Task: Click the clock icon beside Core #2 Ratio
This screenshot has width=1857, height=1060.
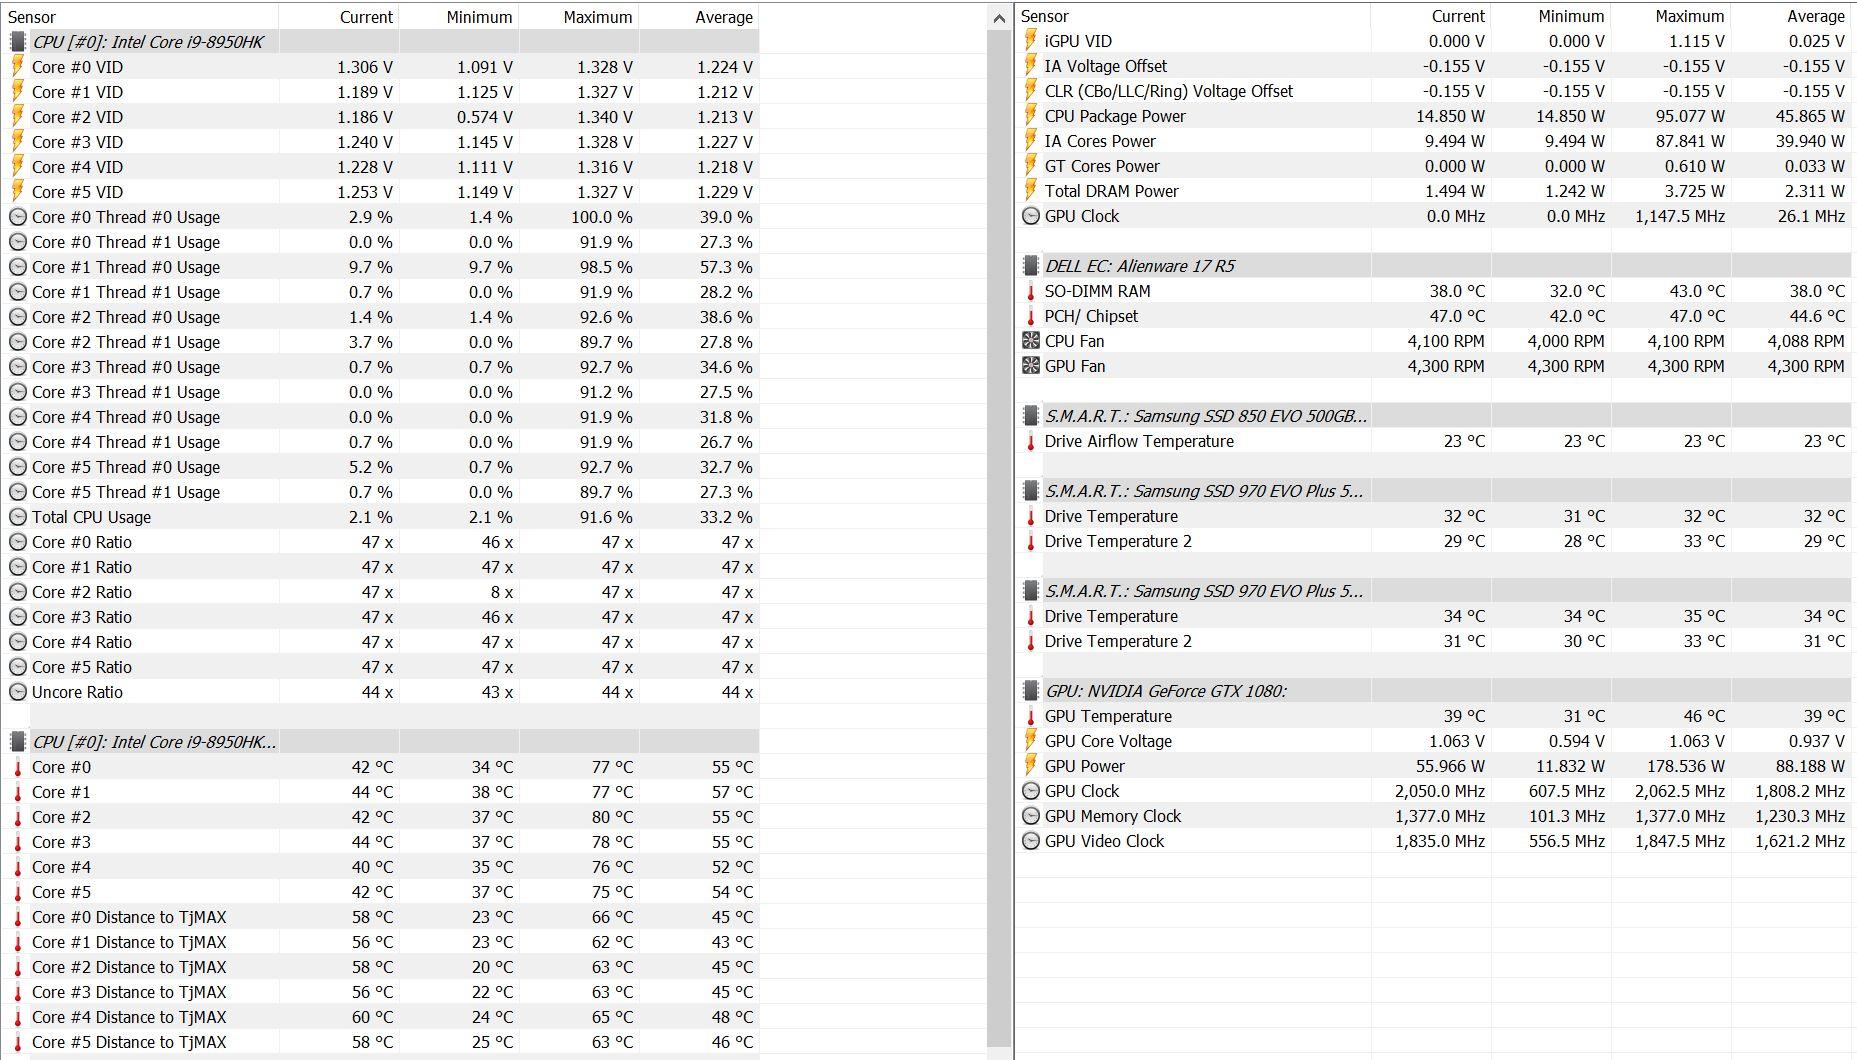Action: click(x=18, y=592)
